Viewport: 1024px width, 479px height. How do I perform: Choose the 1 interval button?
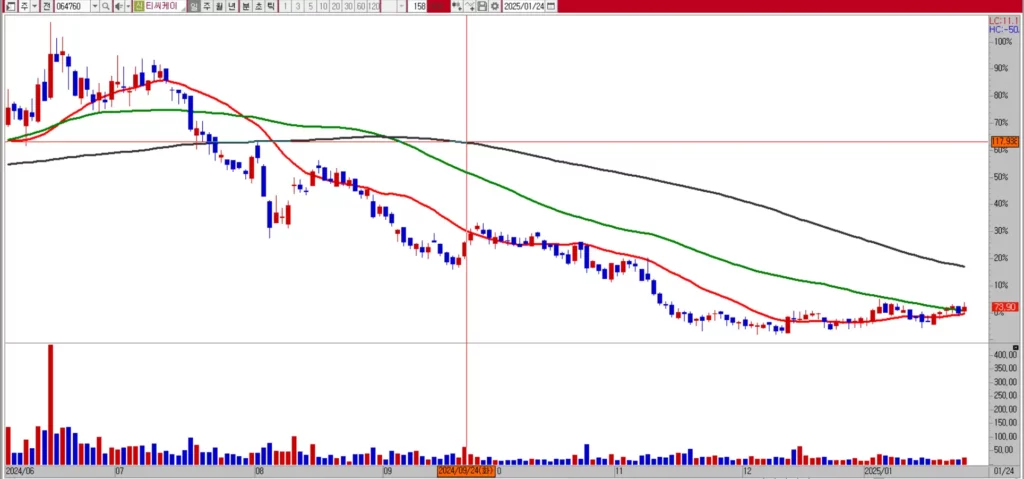pyautogui.click(x=285, y=7)
